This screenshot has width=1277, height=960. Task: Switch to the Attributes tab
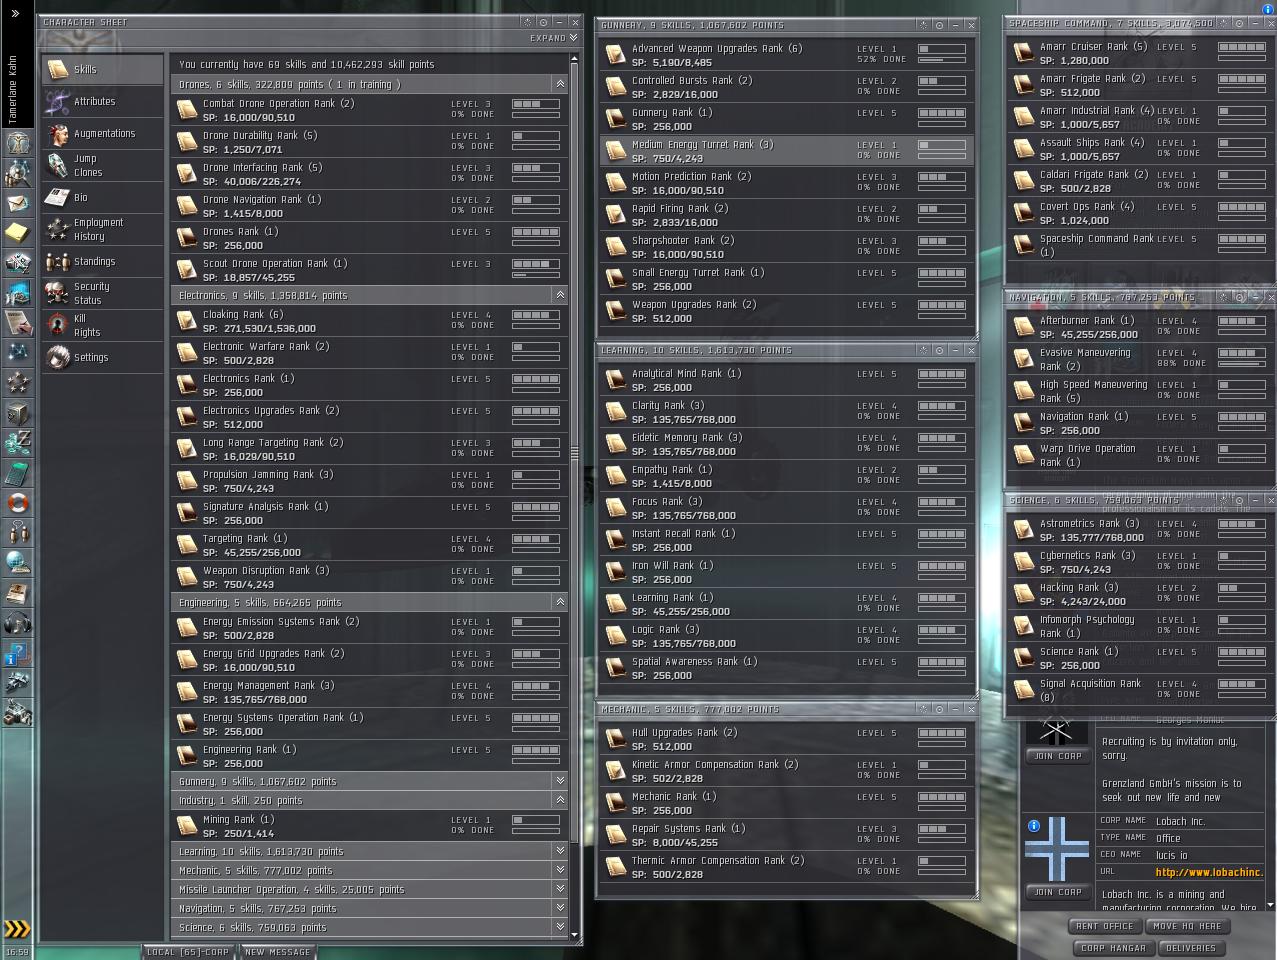click(x=102, y=101)
